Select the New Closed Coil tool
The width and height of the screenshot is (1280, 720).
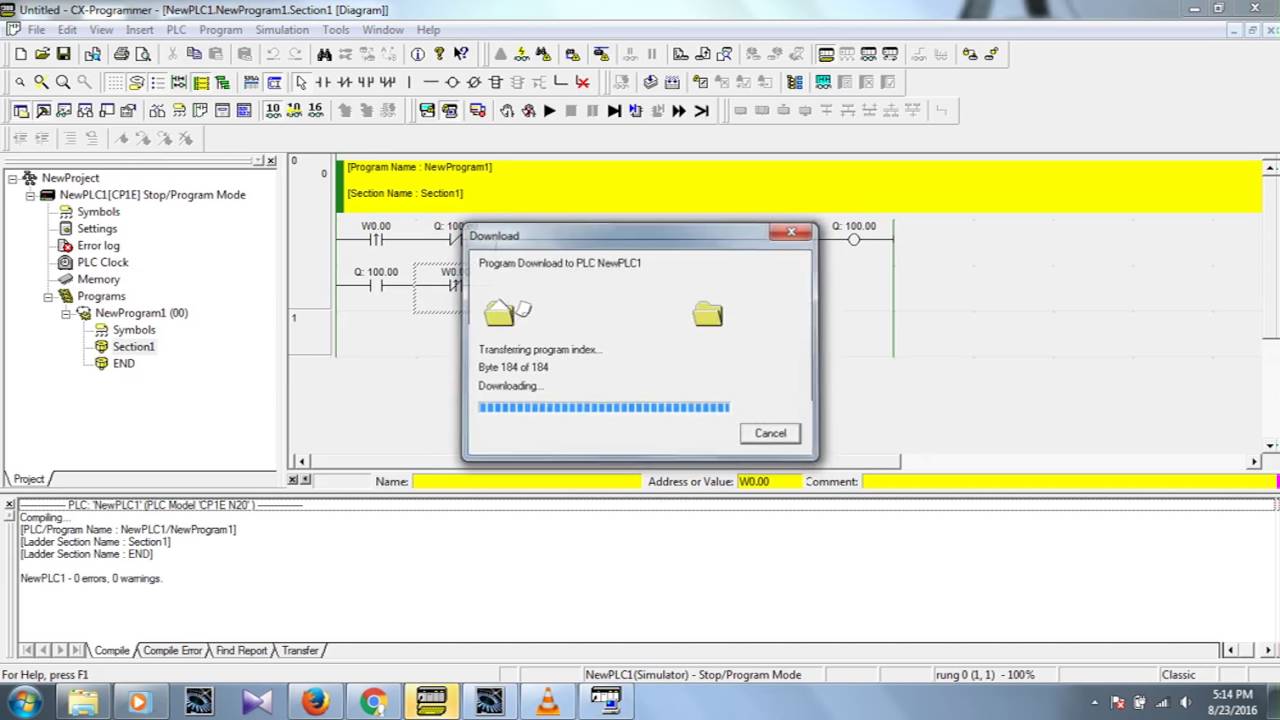tap(474, 82)
